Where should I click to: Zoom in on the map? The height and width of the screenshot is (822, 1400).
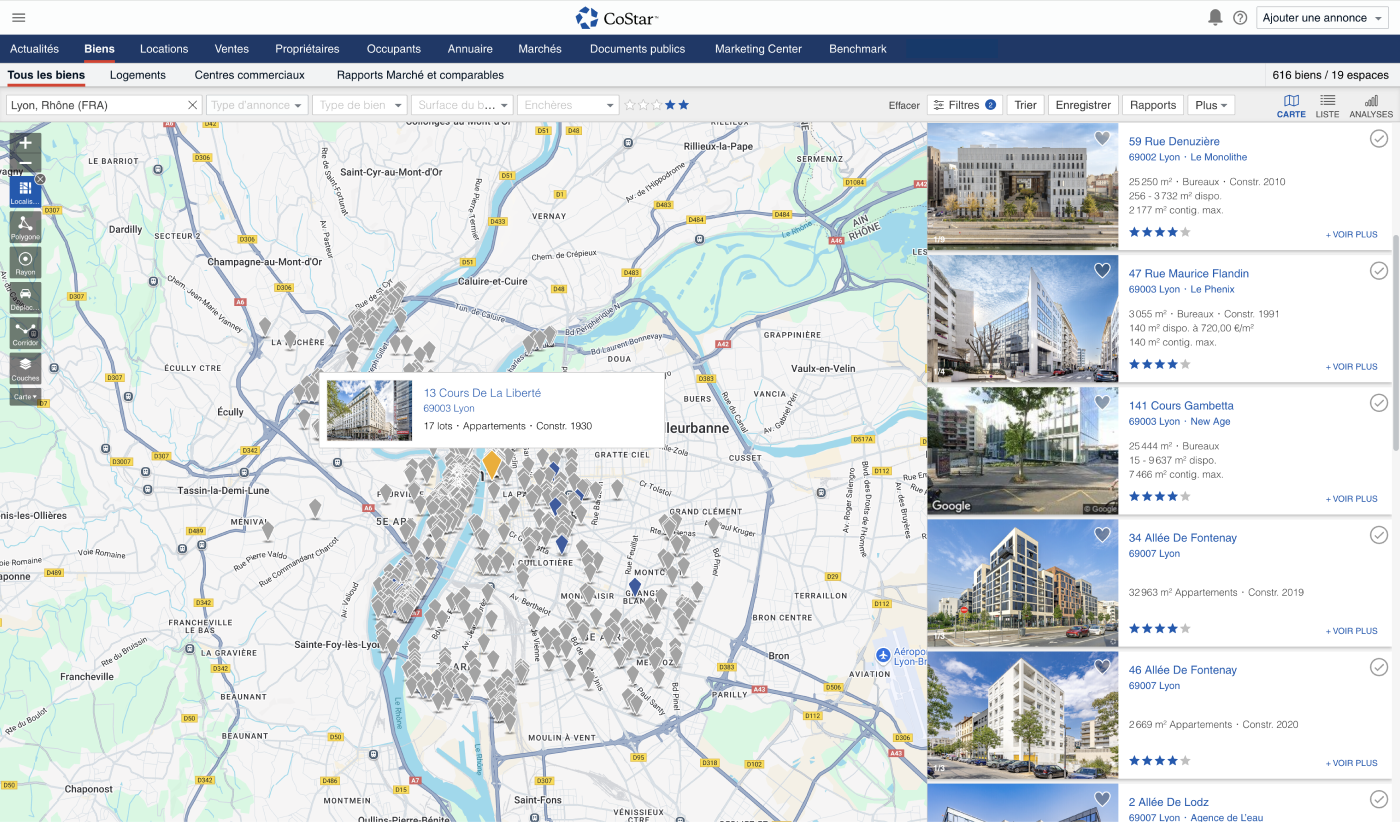[25, 143]
